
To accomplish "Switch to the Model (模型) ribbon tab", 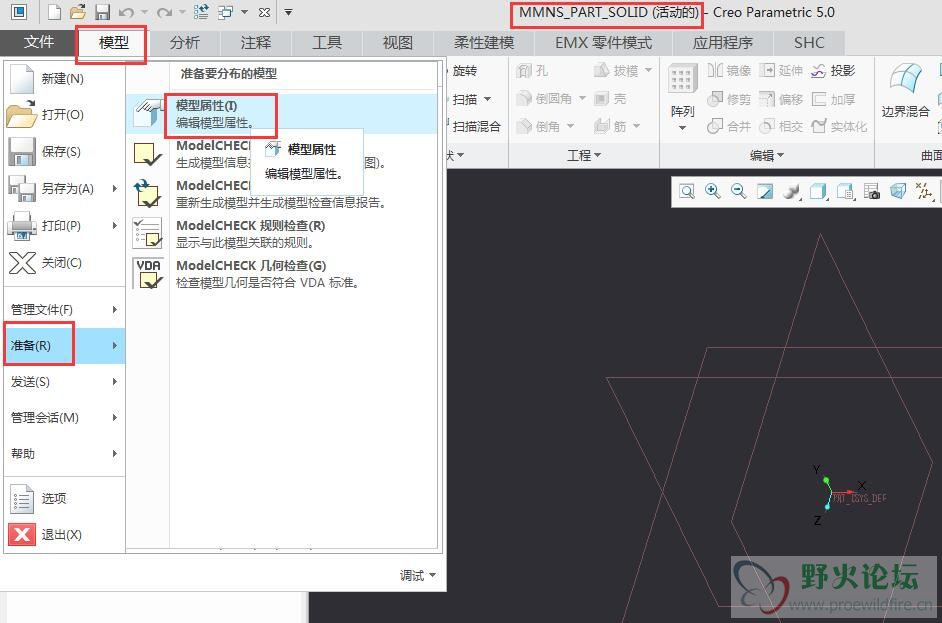I will point(114,43).
